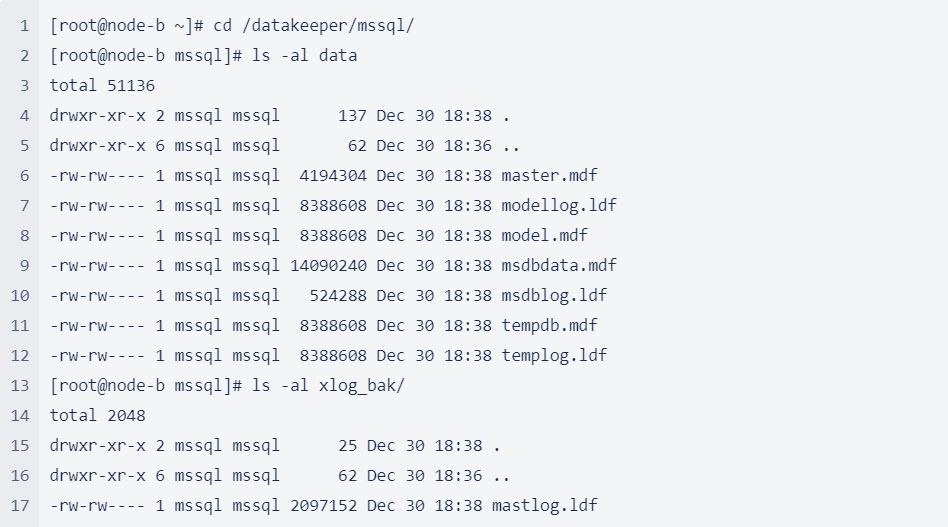Click line number 1 in gutter
Viewport: 948px width, 527px height.
pos(24,26)
